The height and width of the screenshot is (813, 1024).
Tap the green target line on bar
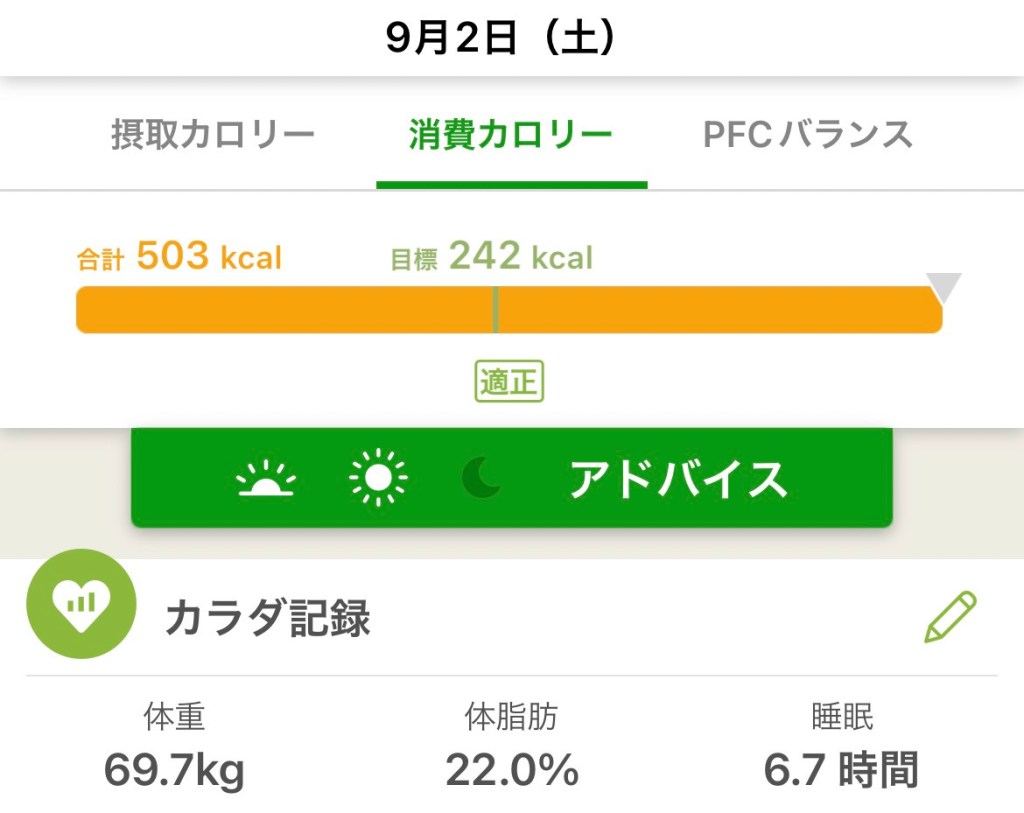coord(496,310)
